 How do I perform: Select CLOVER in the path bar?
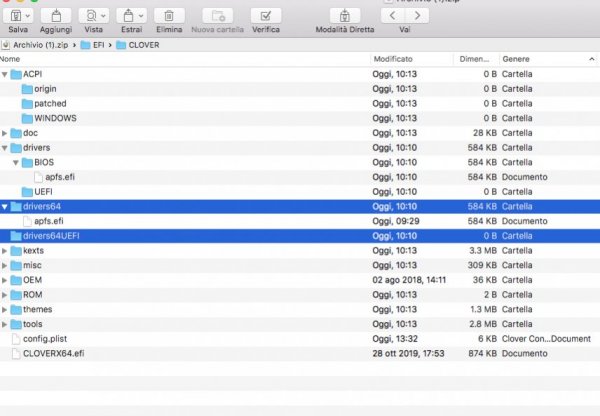point(143,45)
